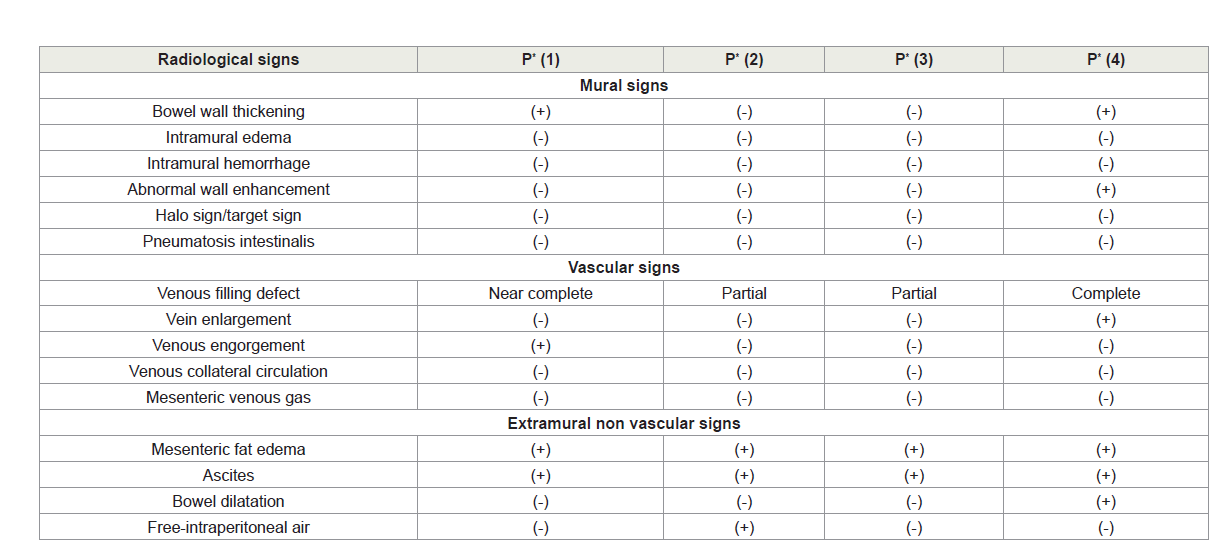
Task: Click the Mesenteric venous gas label
Action: [x=228, y=397]
